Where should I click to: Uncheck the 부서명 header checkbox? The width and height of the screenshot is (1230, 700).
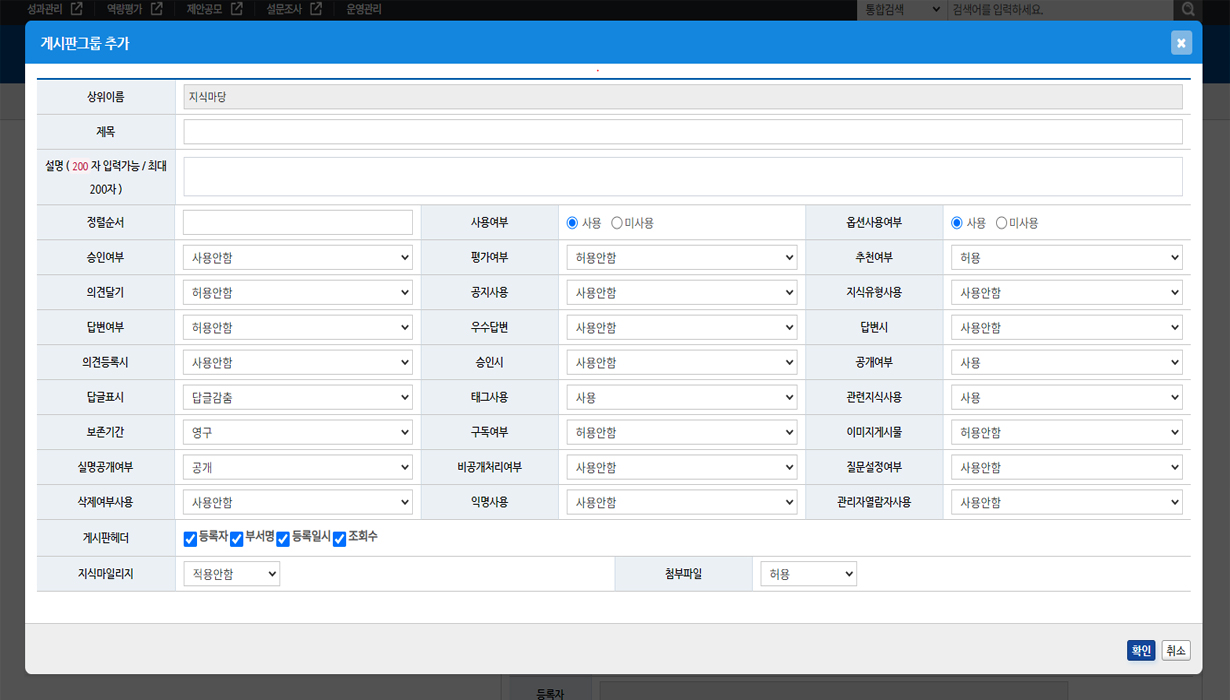pyautogui.click(x=237, y=539)
